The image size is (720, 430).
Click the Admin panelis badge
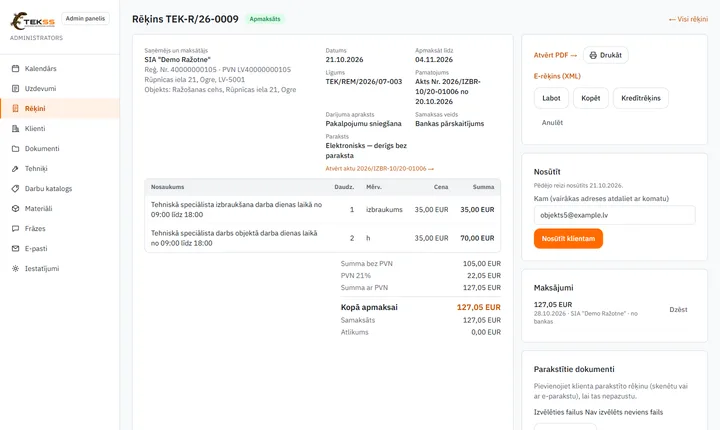coord(85,18)
